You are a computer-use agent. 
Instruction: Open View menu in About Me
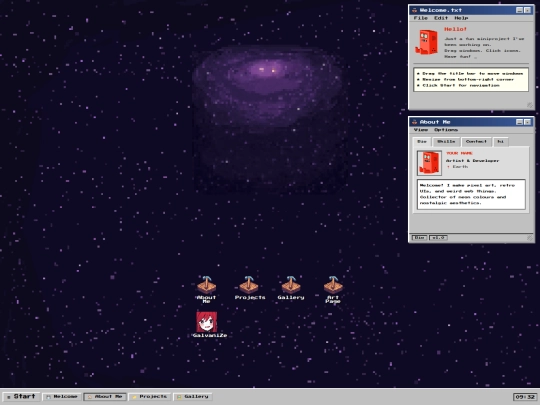tap(420, 130)
